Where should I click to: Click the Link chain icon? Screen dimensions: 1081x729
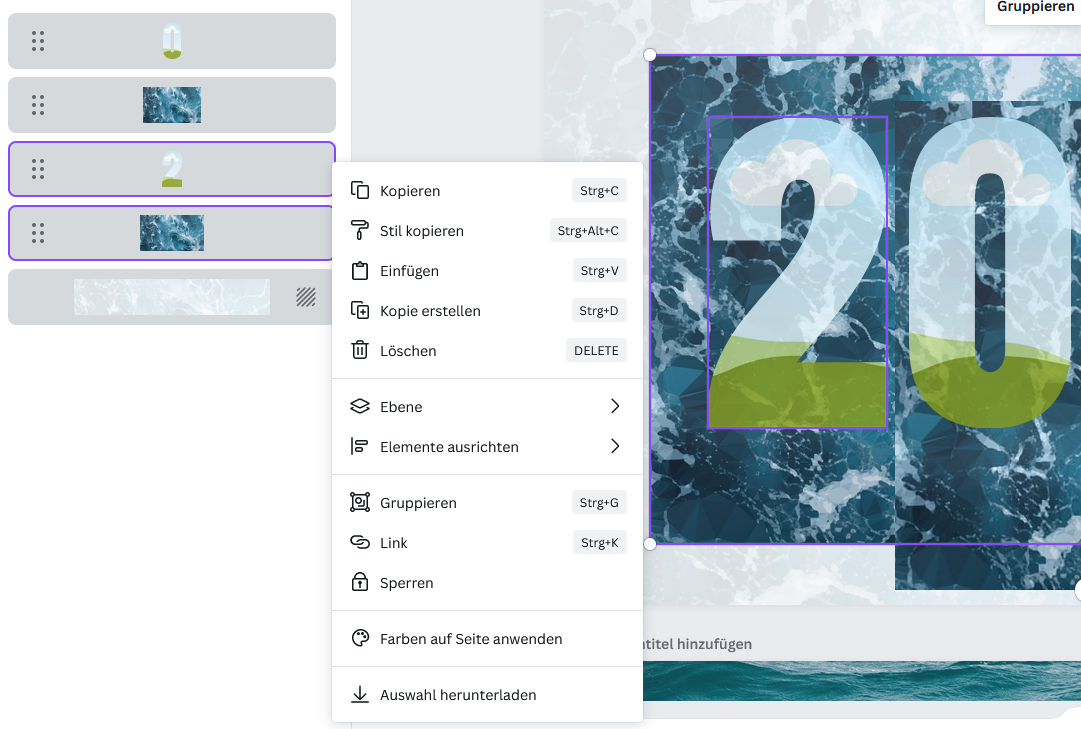(x=360, y=543)
